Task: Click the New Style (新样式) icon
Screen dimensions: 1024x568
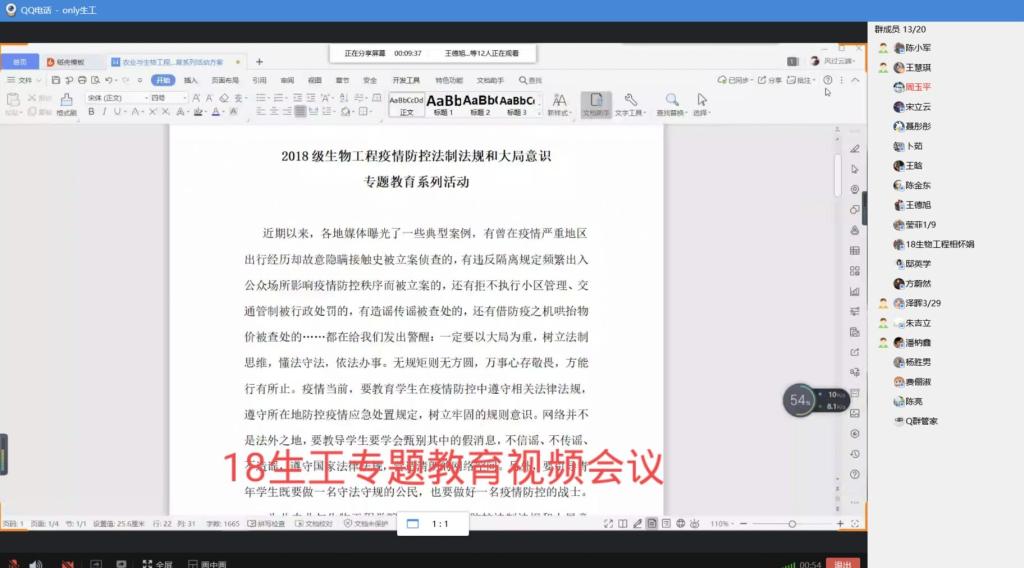Action: pos(559,101)
